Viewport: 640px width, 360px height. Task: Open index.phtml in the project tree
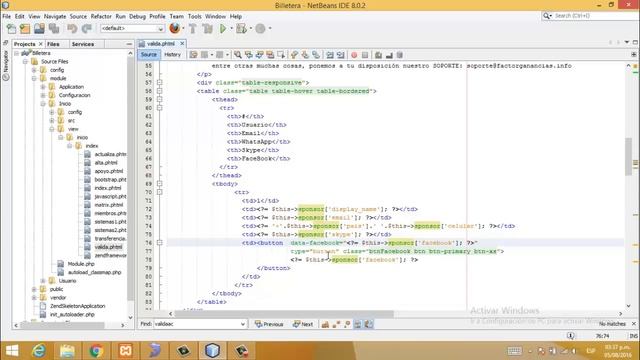(108, 188)
